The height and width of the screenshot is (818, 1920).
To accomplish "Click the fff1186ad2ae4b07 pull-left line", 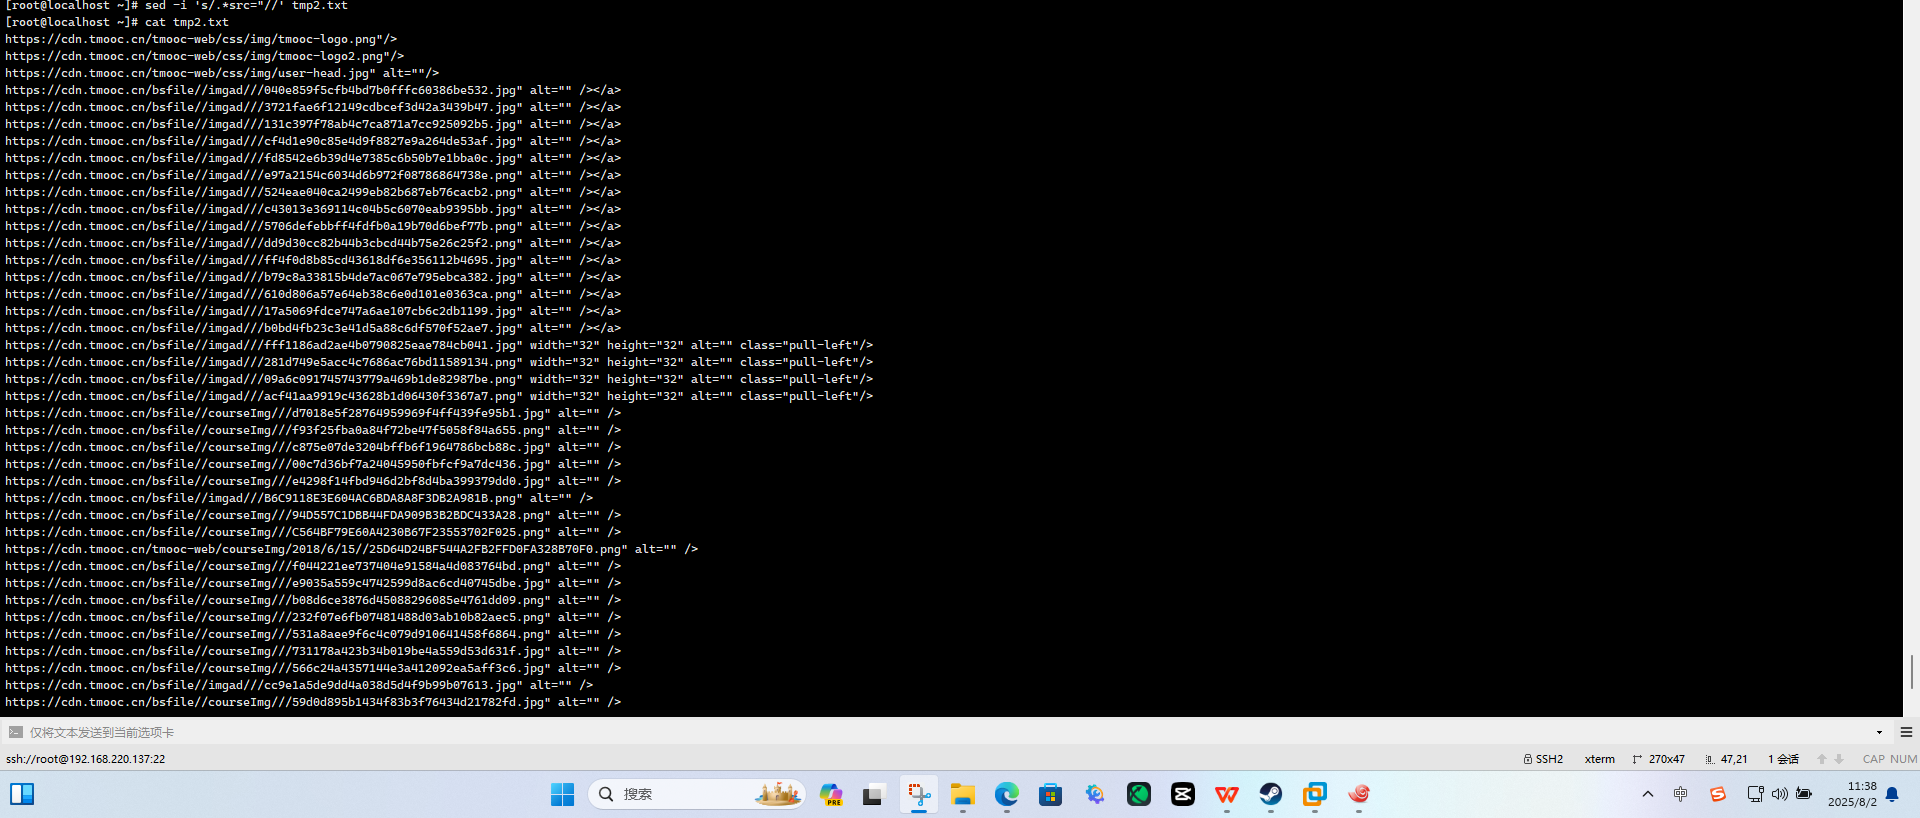I will click(x=439, y=345).
